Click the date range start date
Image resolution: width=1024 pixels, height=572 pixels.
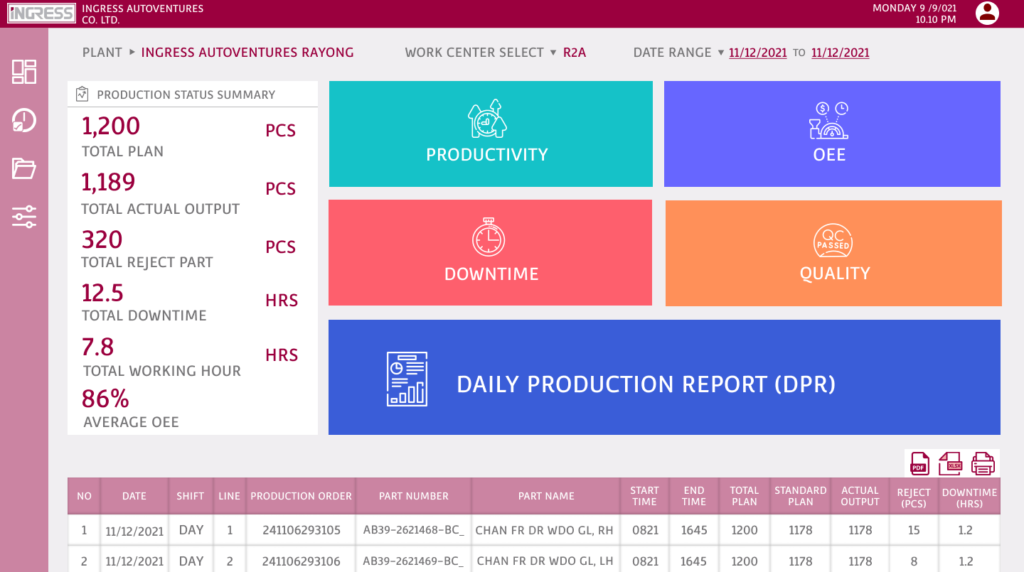[757, 53]
